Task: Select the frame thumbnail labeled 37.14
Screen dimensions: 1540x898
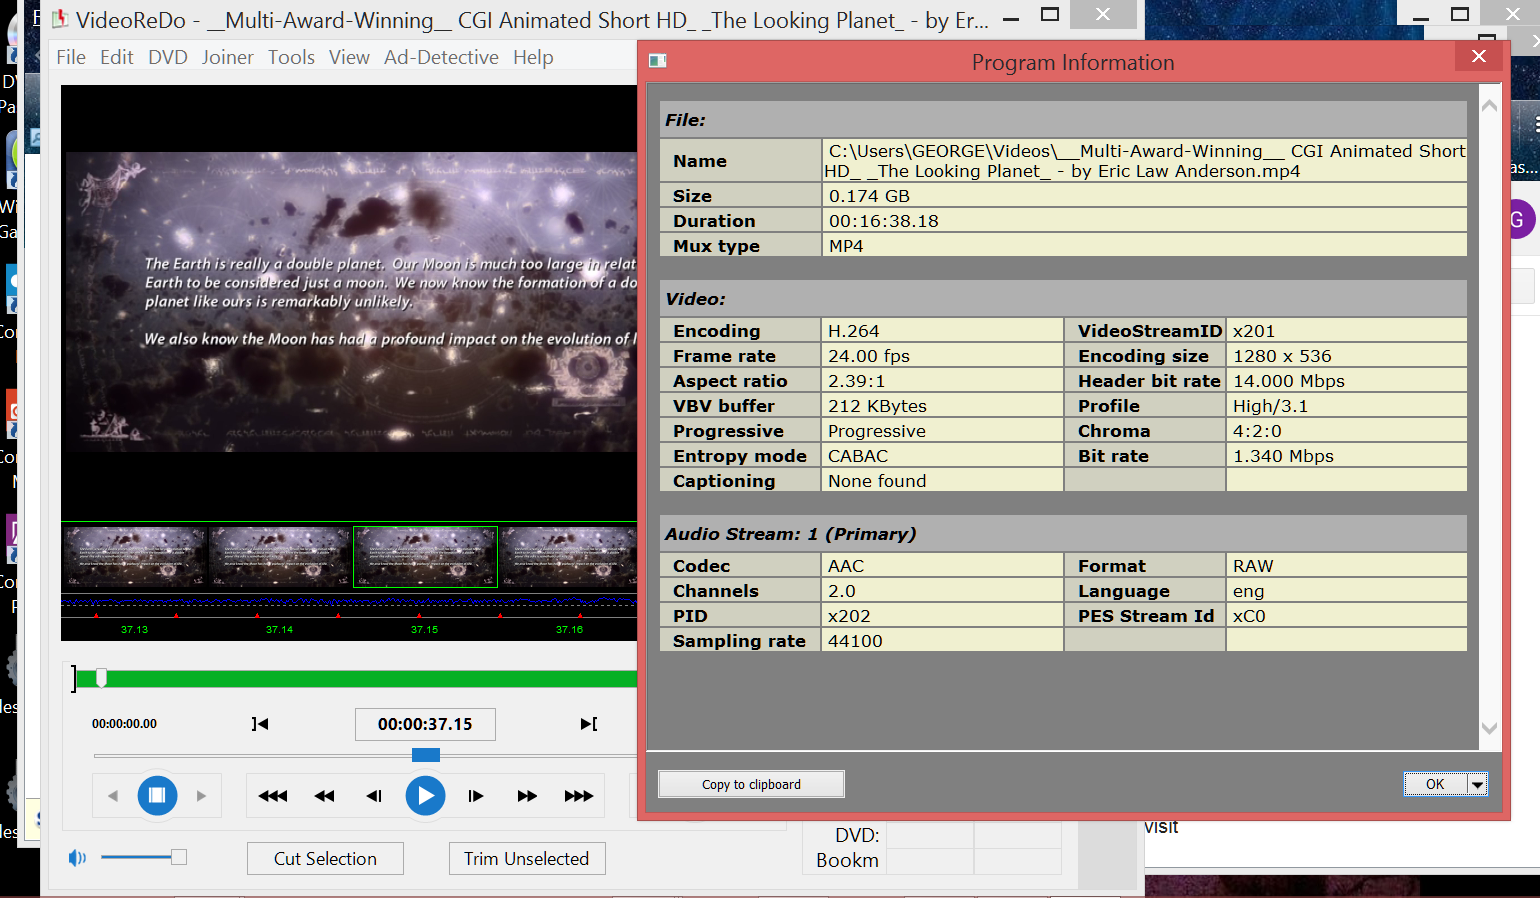Action: pos(280,557)
